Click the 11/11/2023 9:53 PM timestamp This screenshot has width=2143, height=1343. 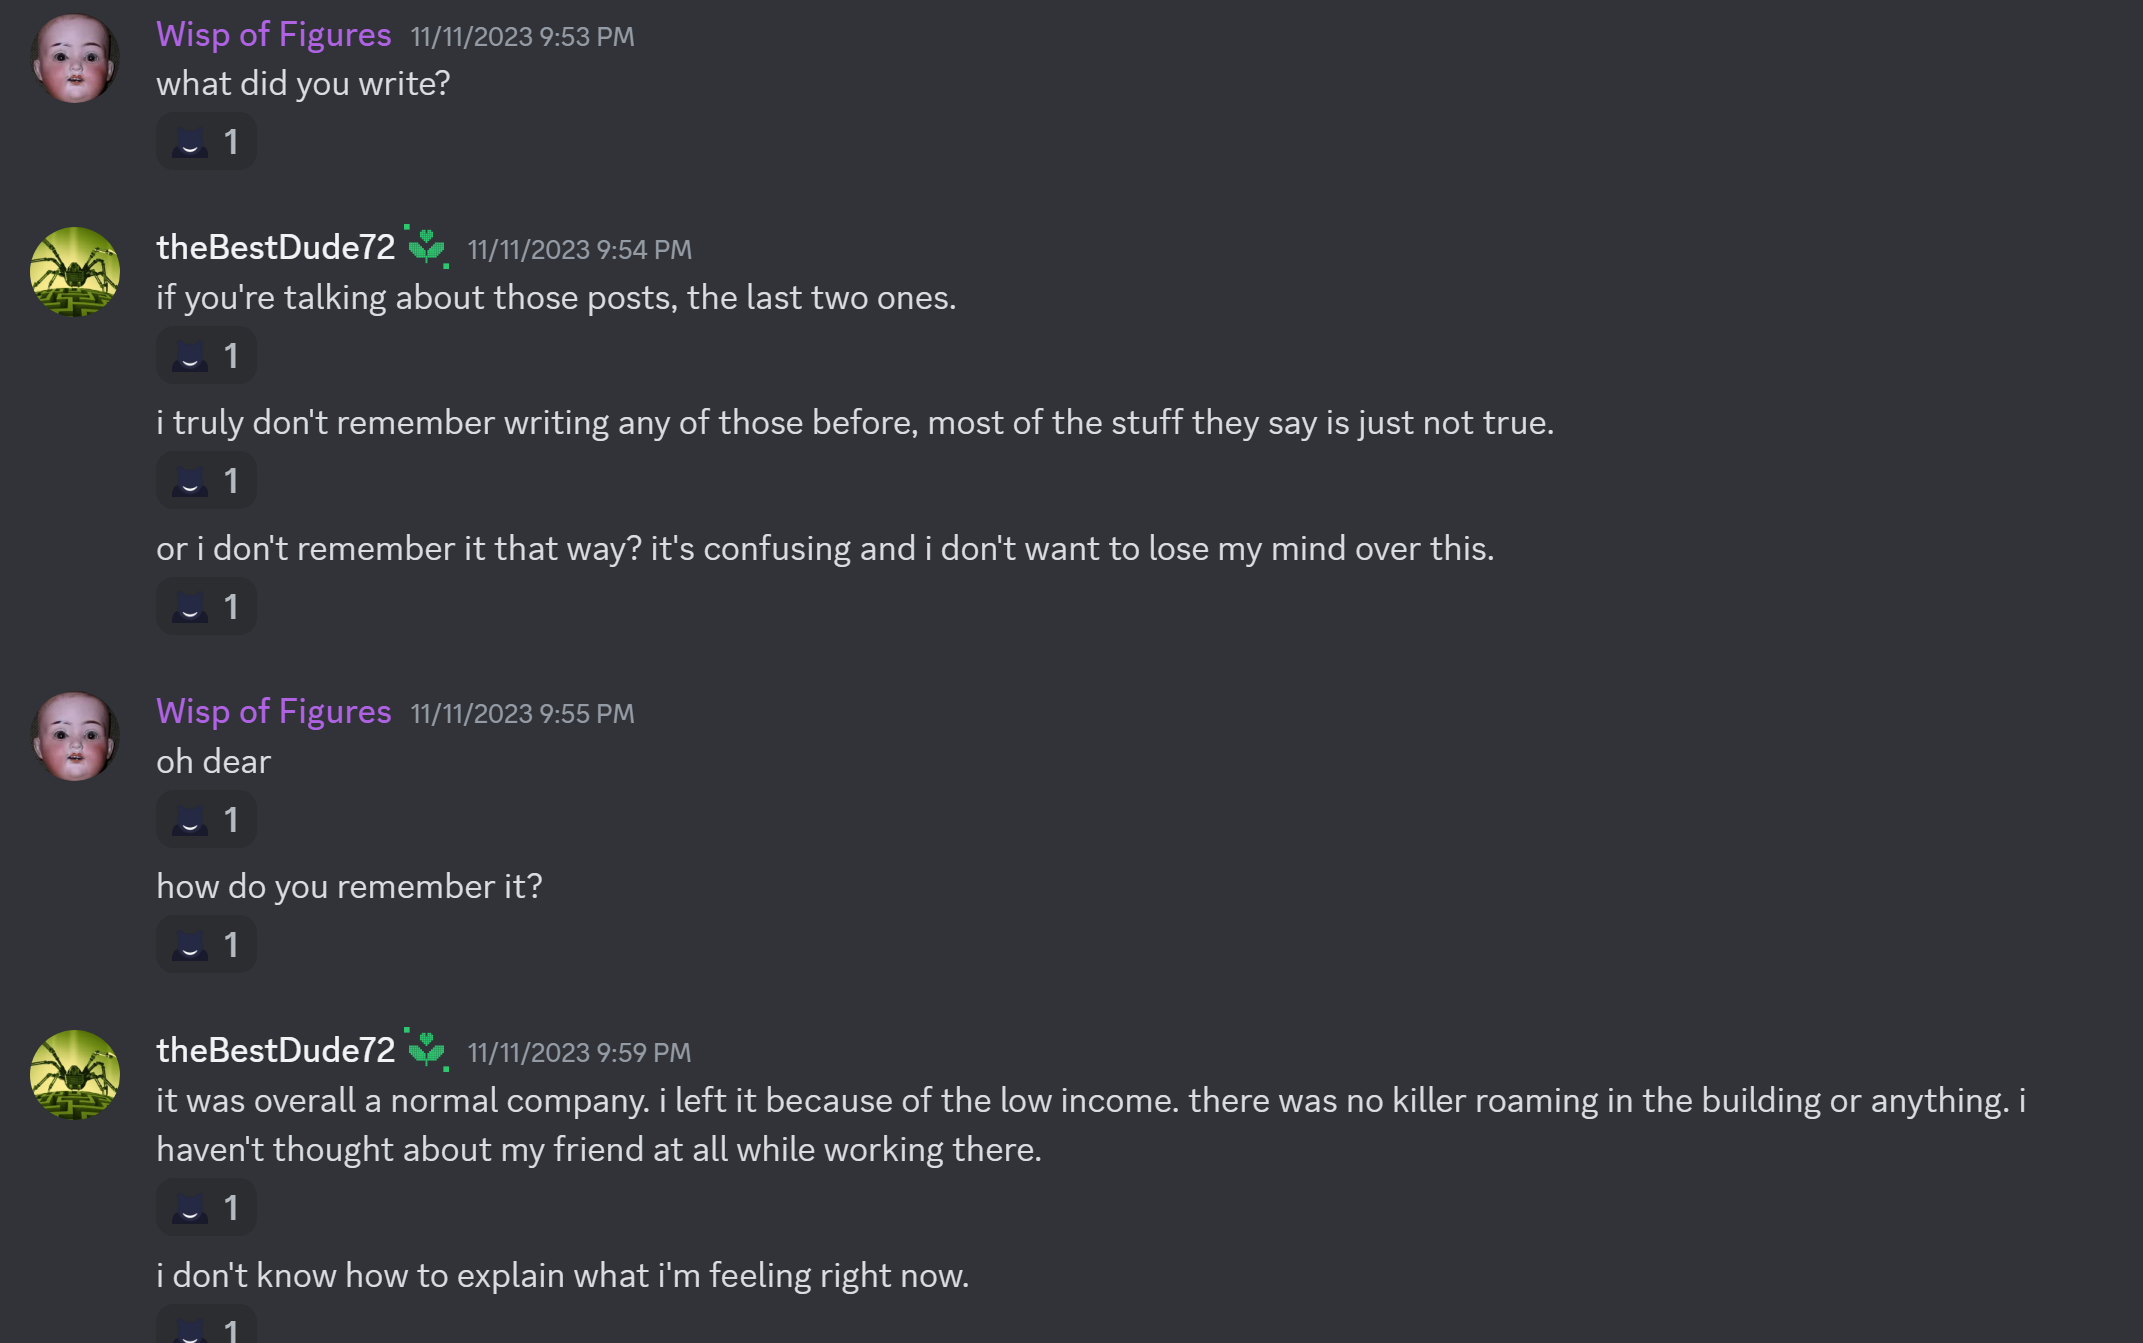coord(522,37)
